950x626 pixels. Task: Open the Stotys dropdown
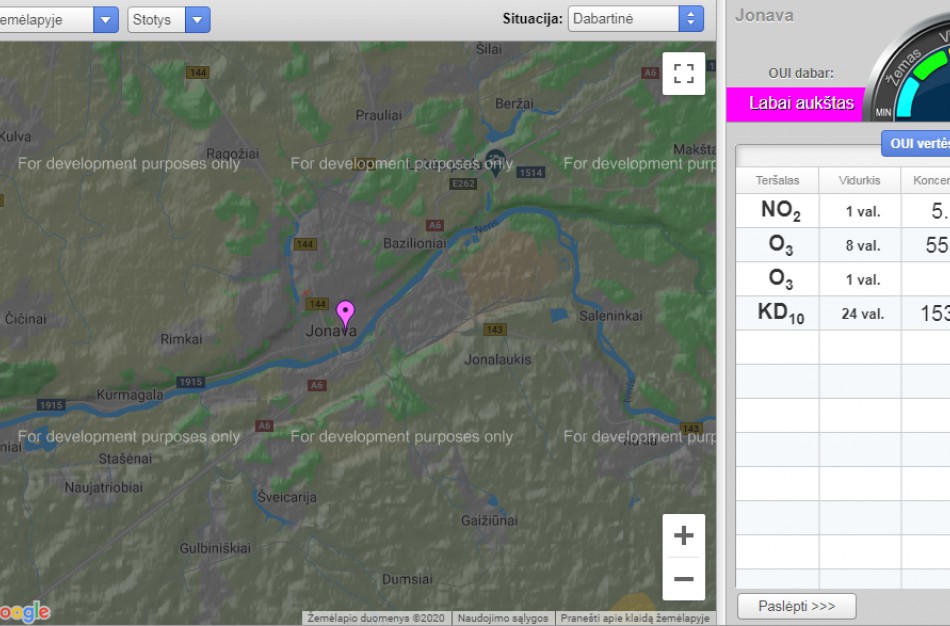(x=168, y=19)
